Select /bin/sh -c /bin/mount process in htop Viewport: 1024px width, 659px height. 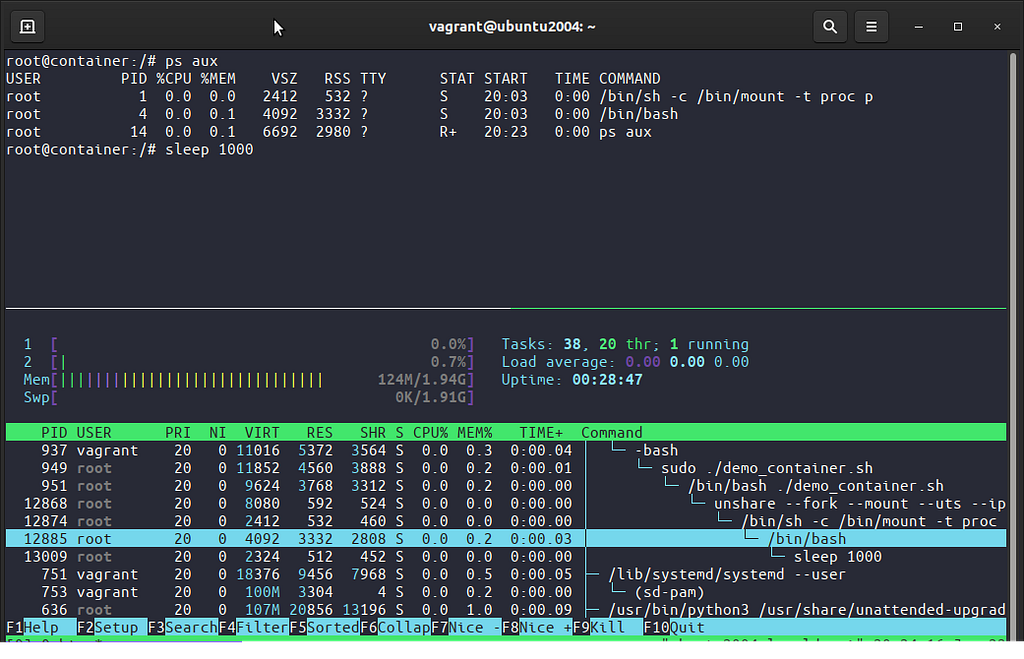pyautogui.click(x=506, y=521)
